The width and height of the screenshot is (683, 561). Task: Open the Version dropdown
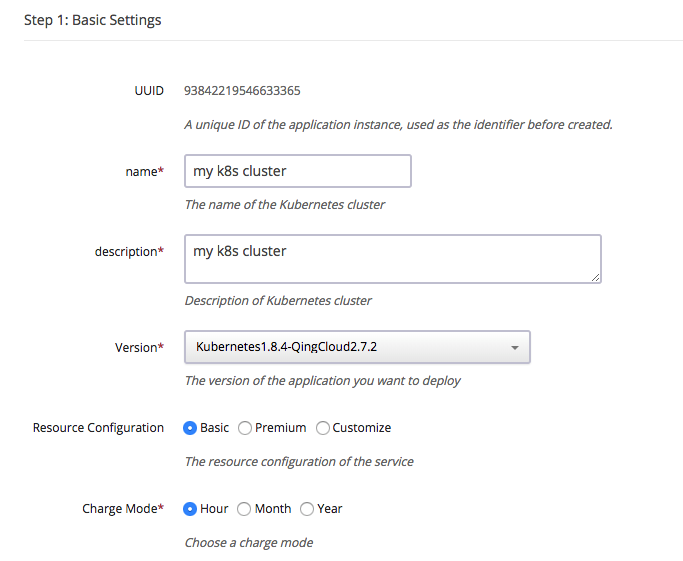pyautogui.click(x=357, y=347)
